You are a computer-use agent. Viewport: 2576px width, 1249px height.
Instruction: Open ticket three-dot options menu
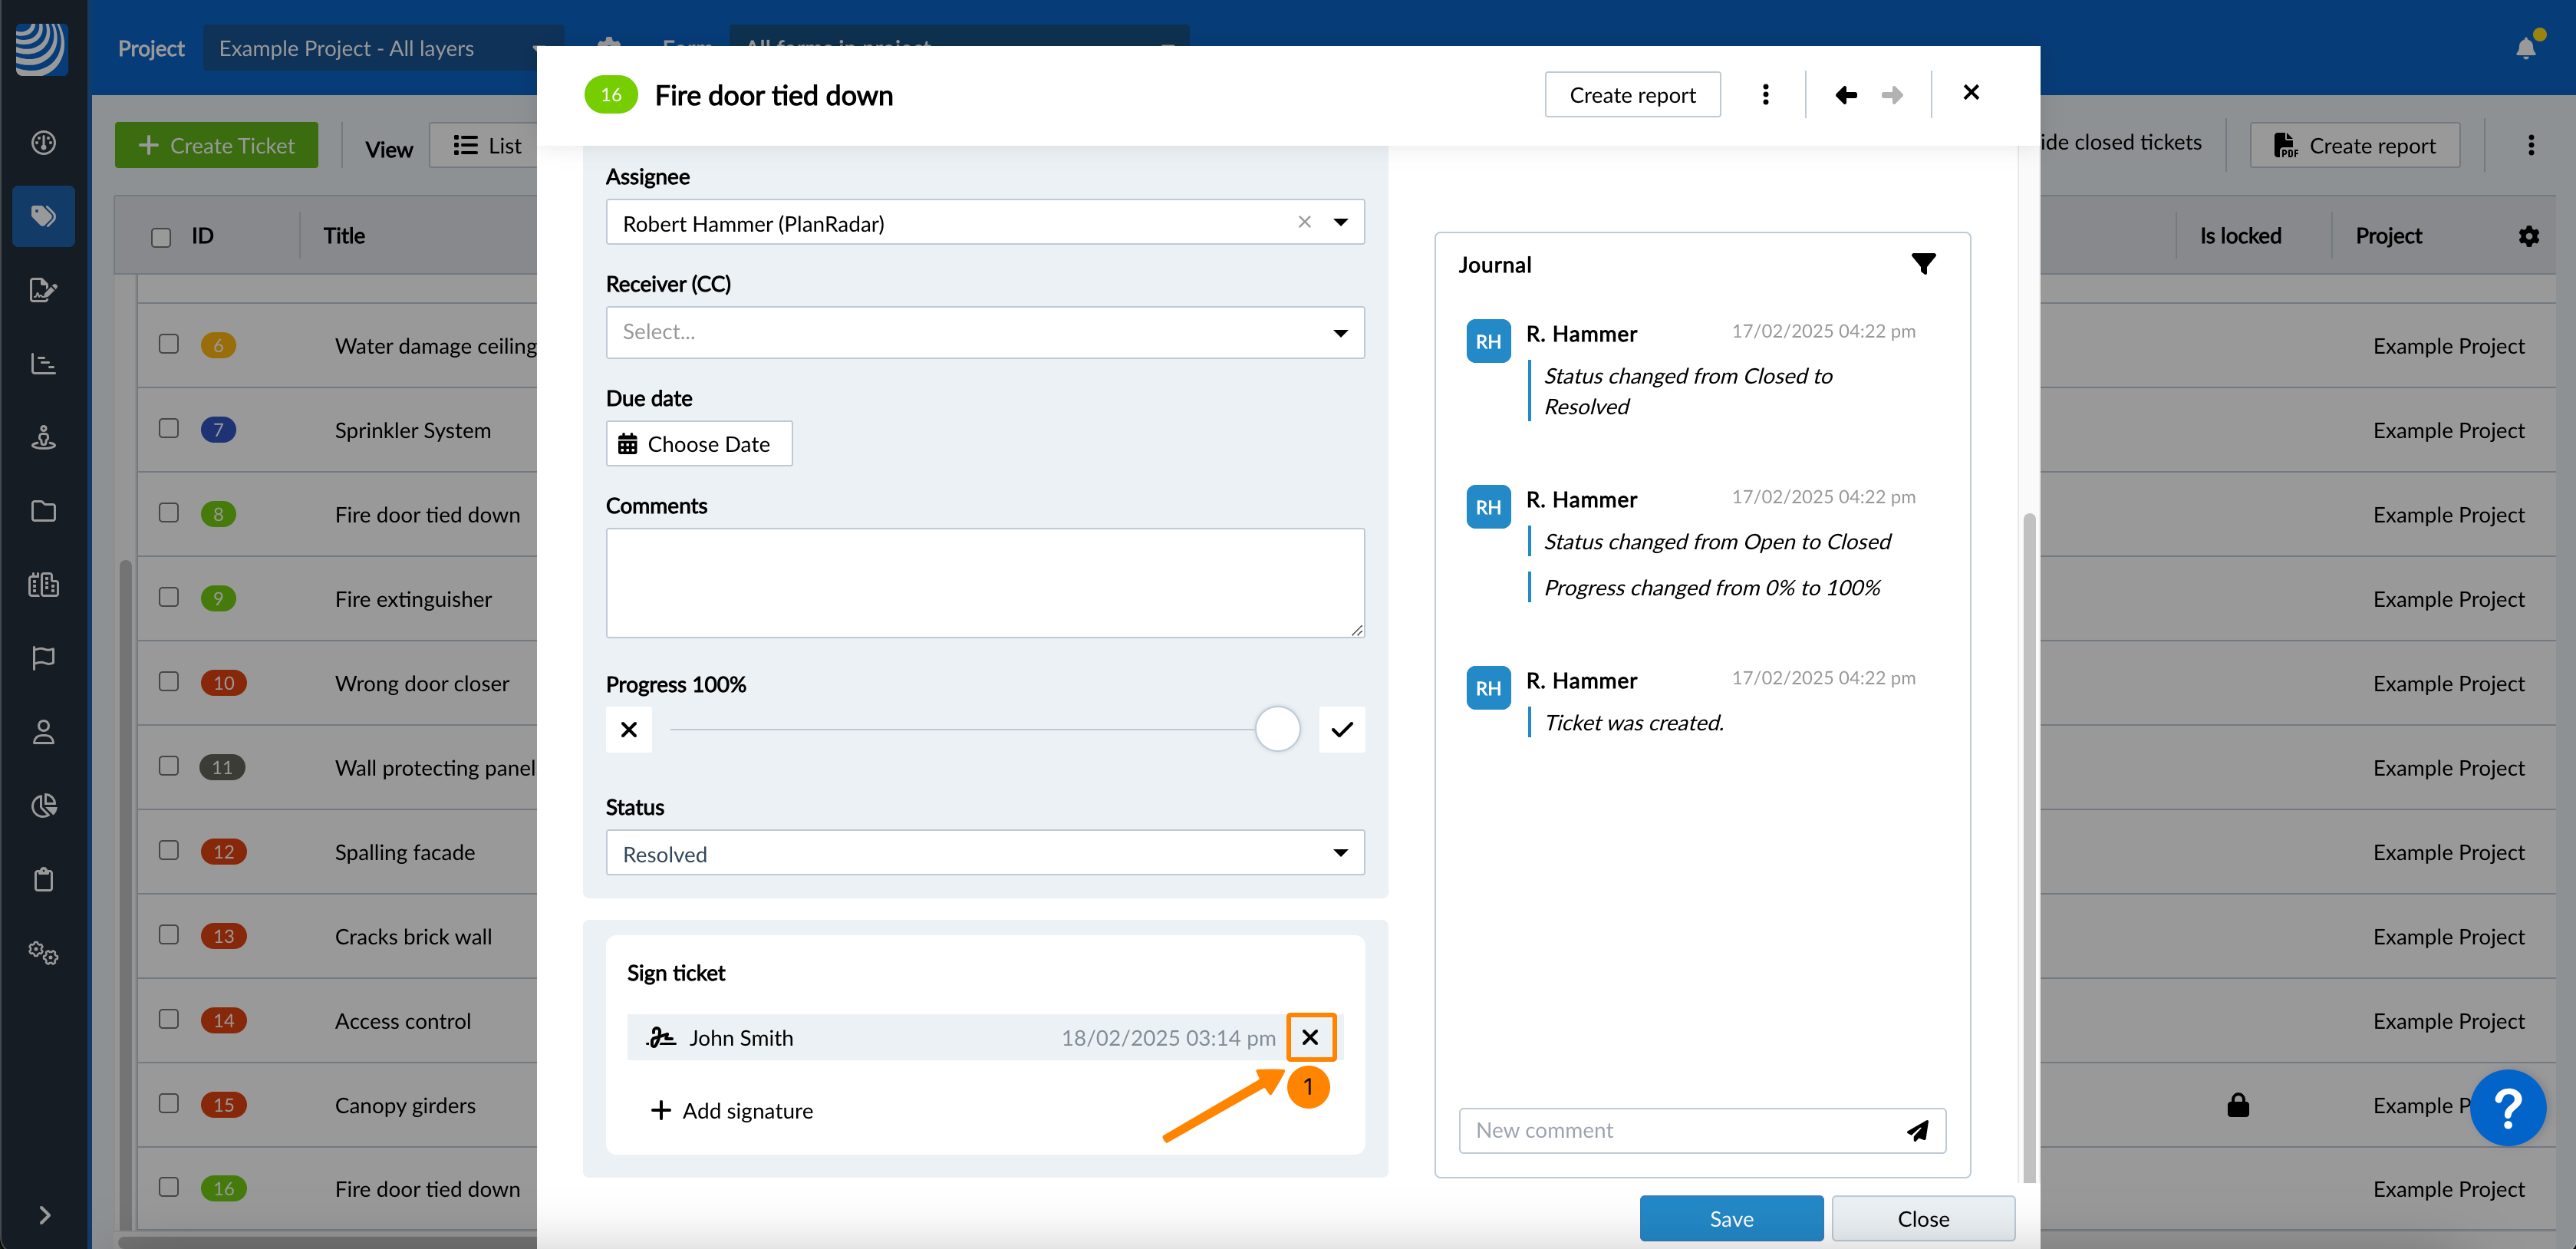point(1765,95)
